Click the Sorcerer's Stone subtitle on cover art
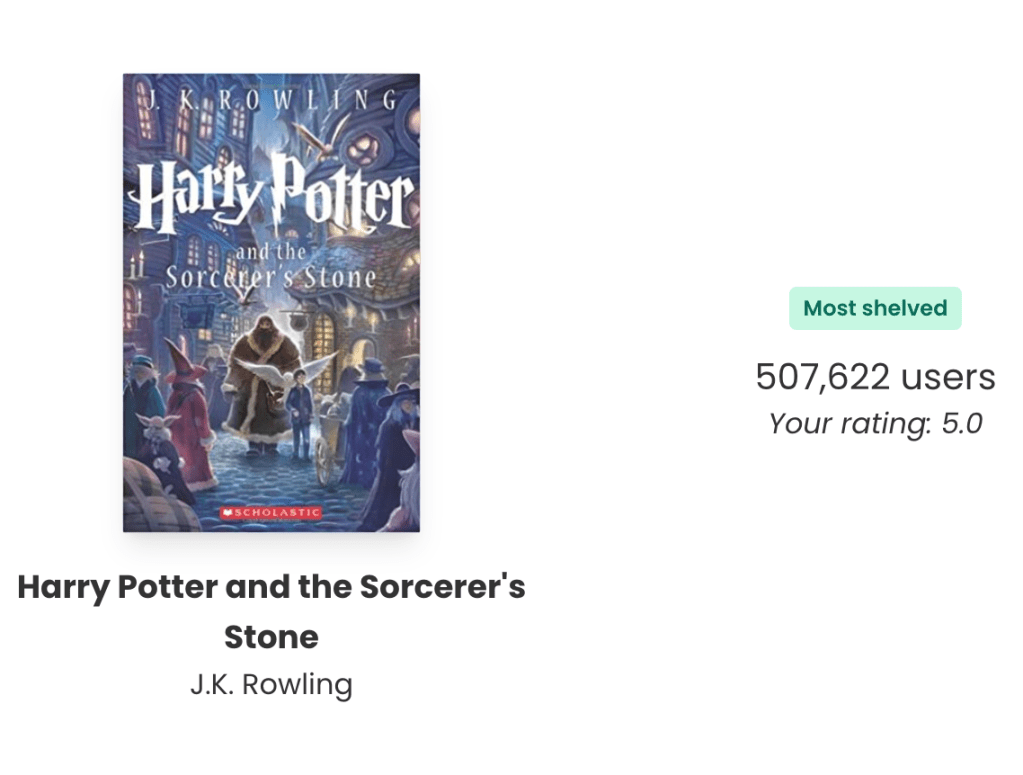Image resolution: width=1023 pixels, height=775 pixels. [271, 275]
